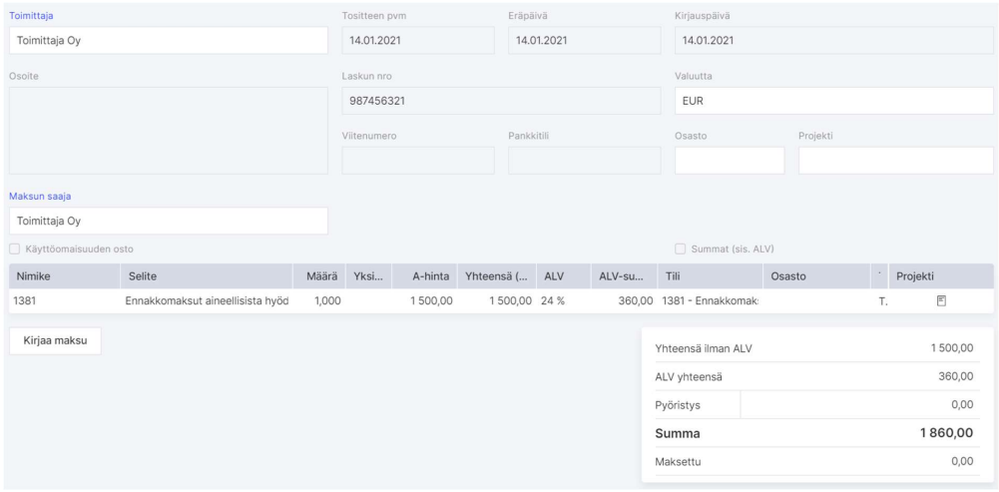Enable the Käyttöomaisuuden osto checkbox

14,248
